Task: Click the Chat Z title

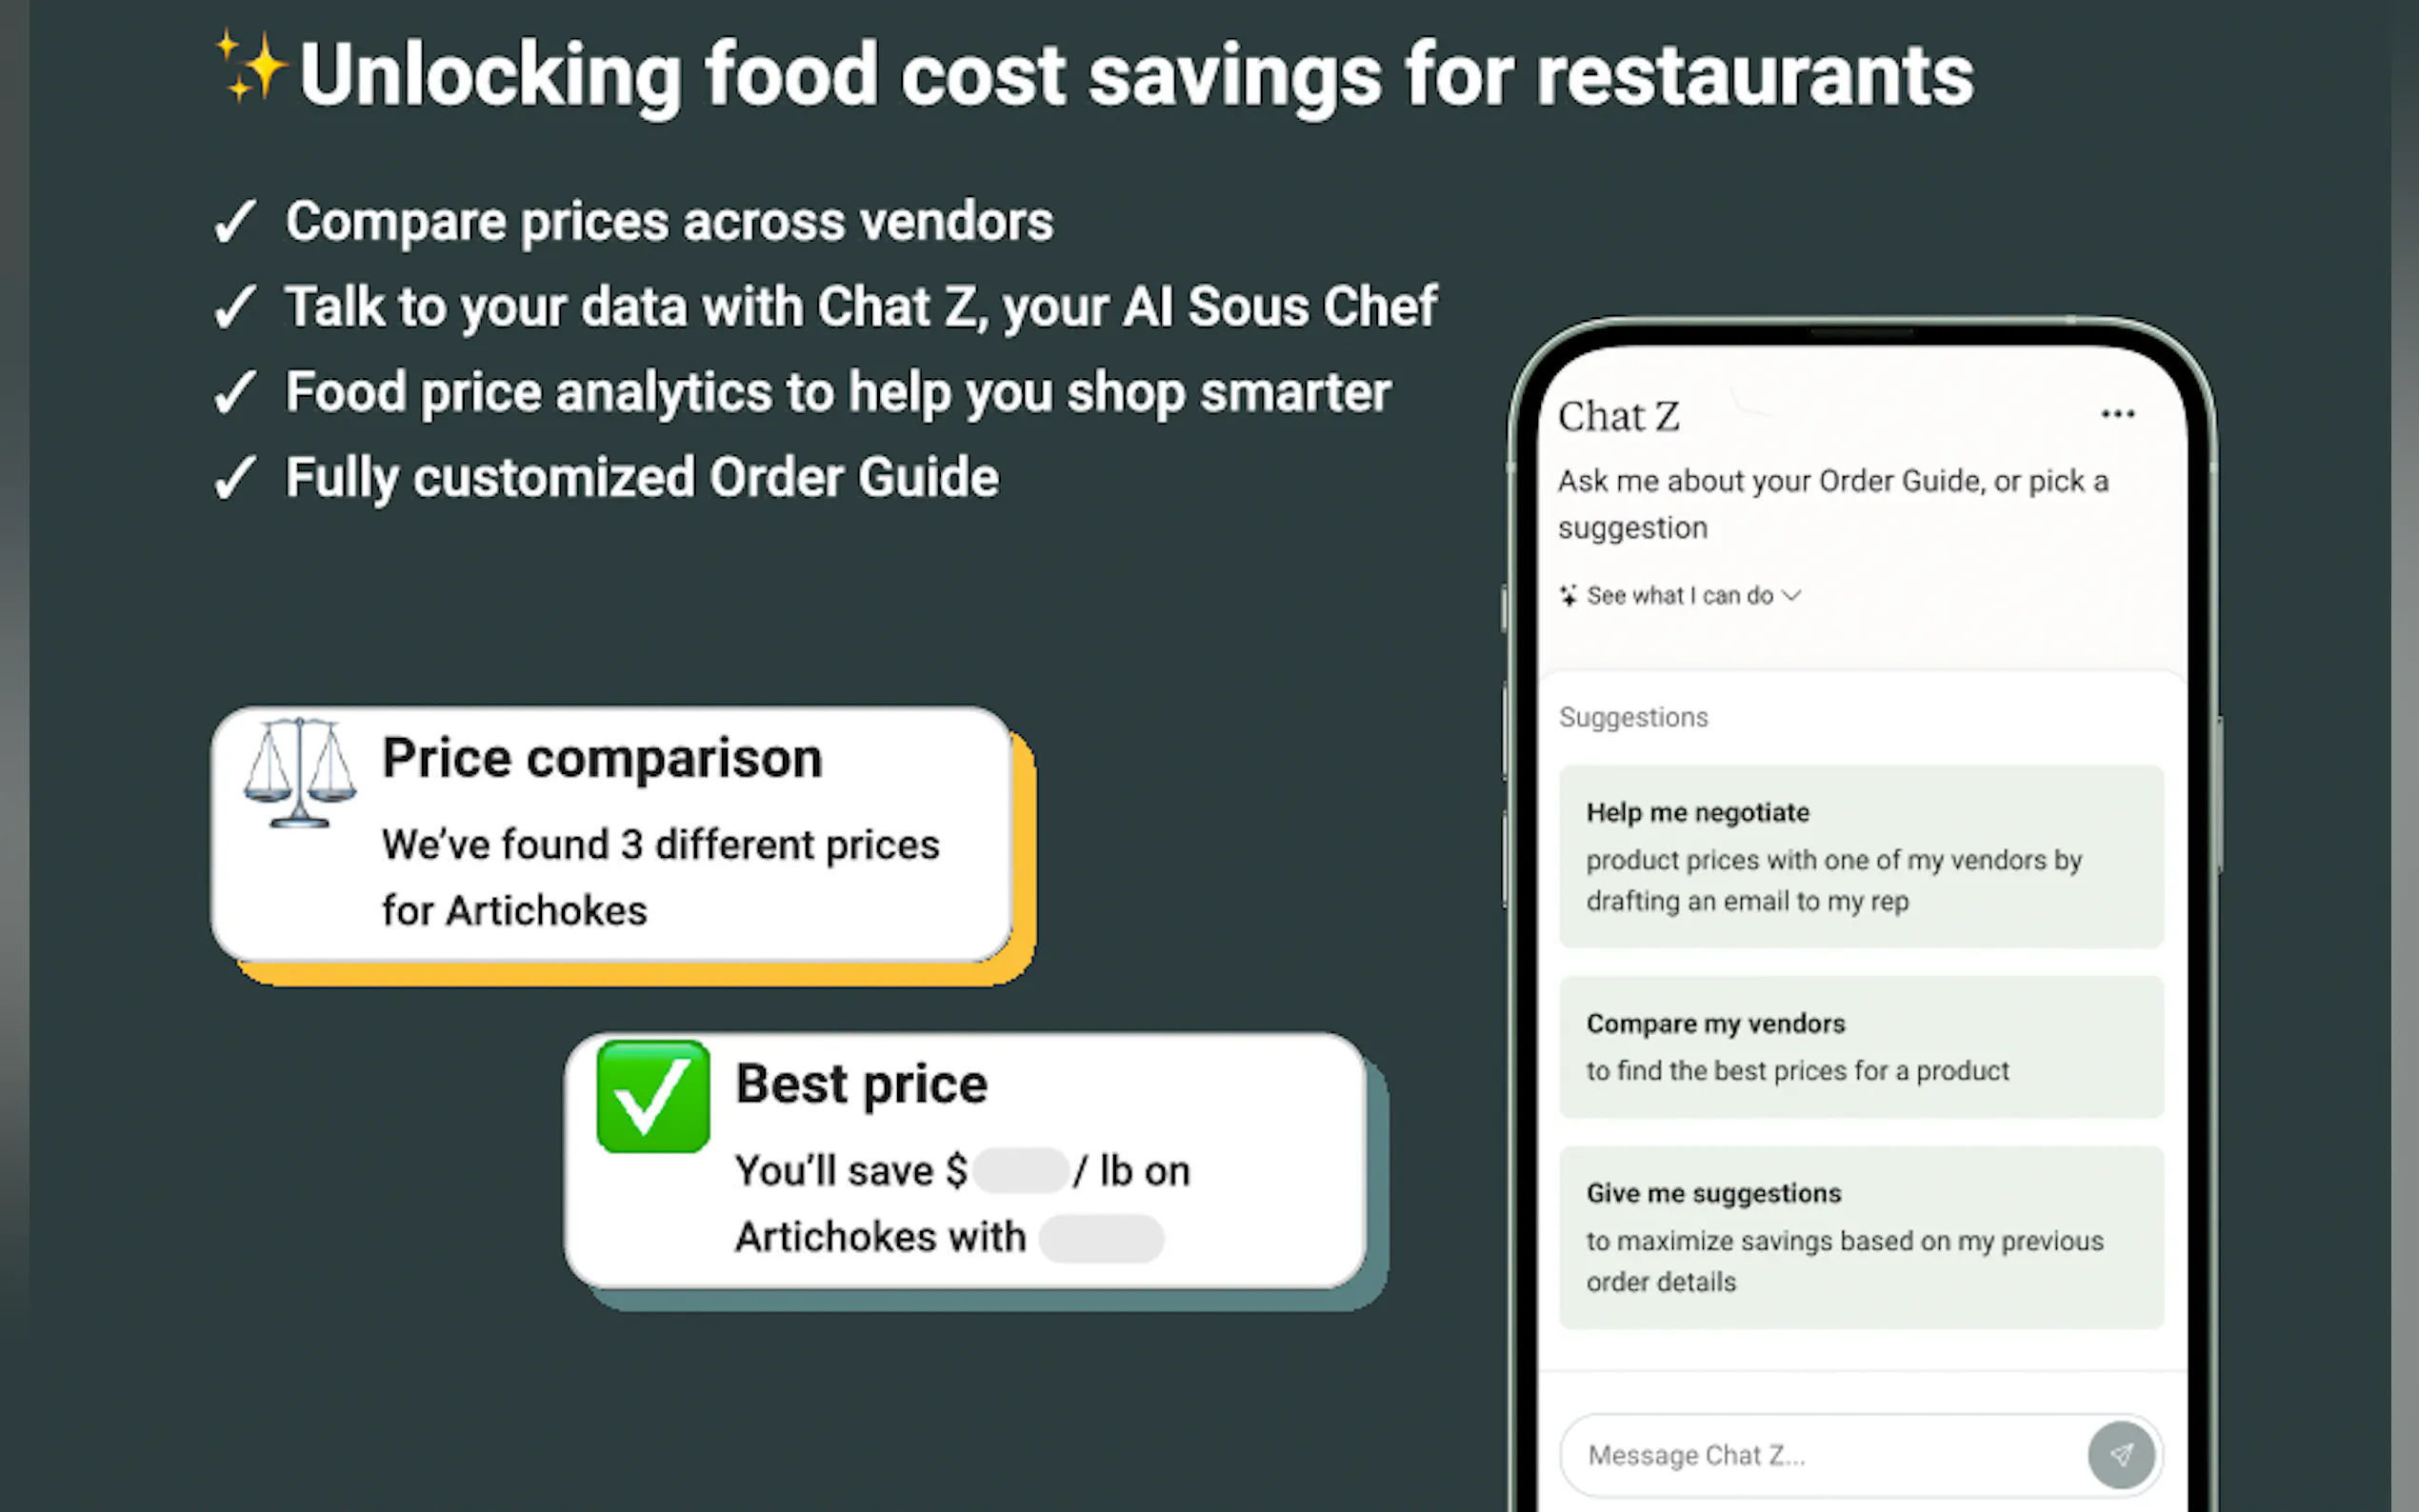Action: (1618, 416)
